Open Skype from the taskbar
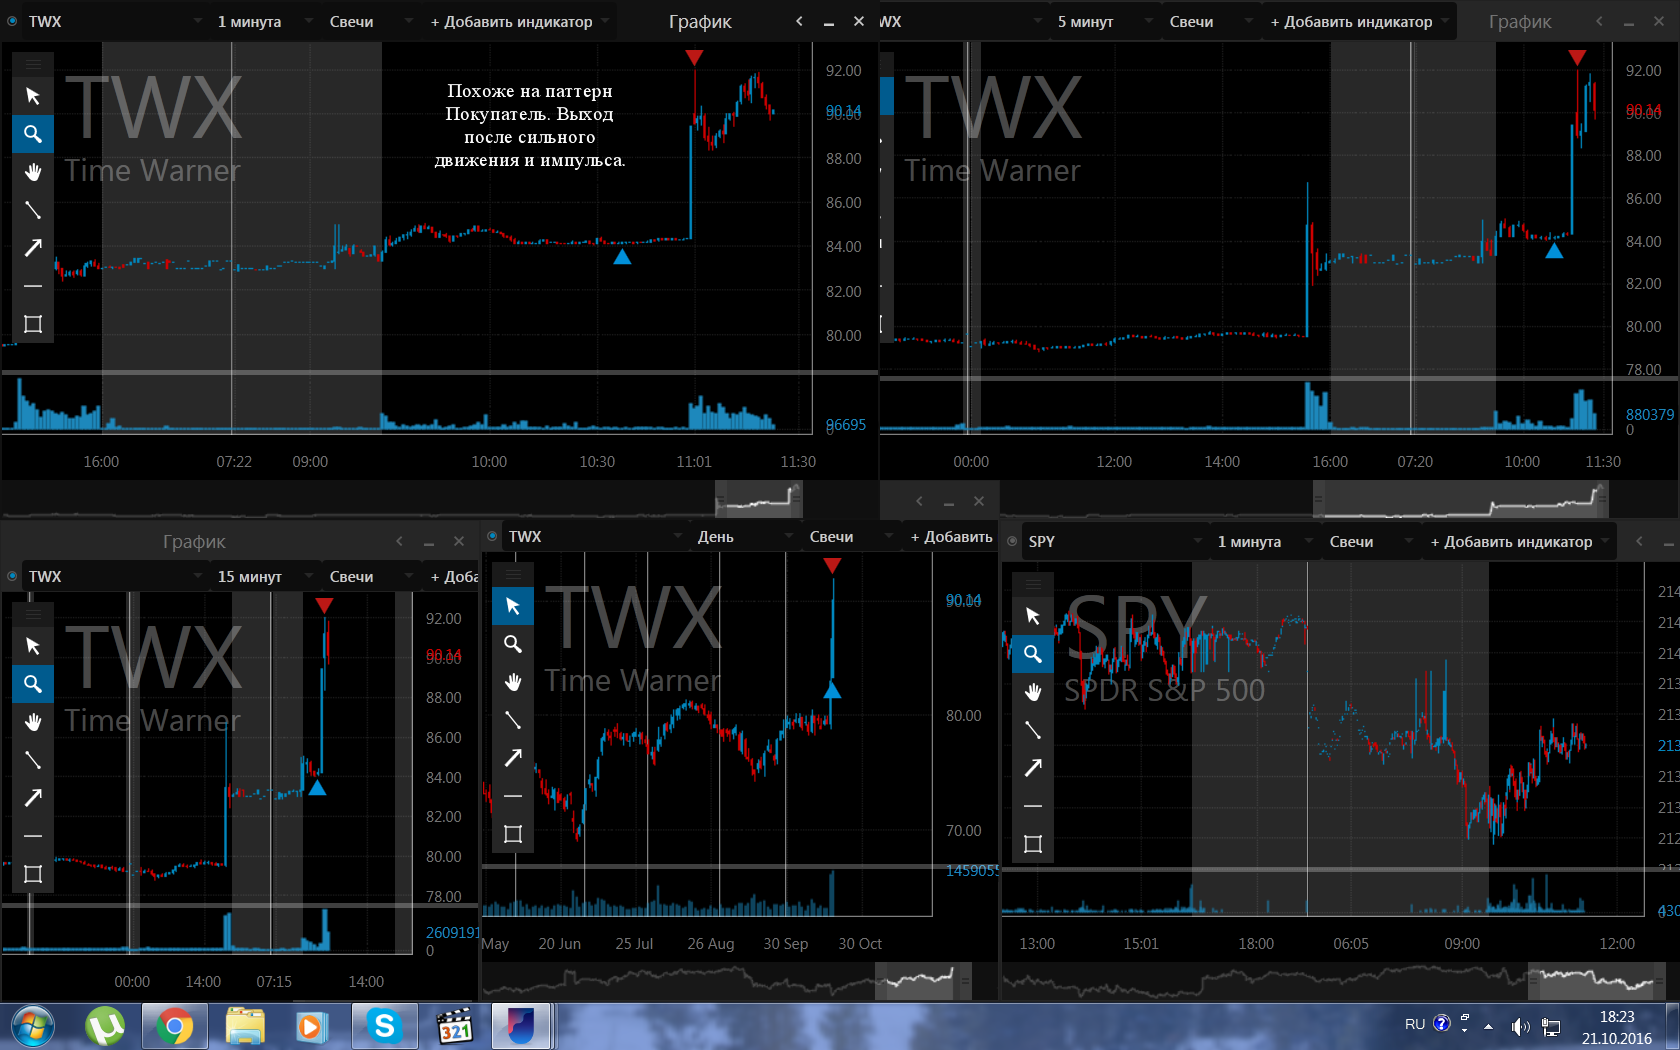The image size is (1680, 1050). click(384, 1026)
